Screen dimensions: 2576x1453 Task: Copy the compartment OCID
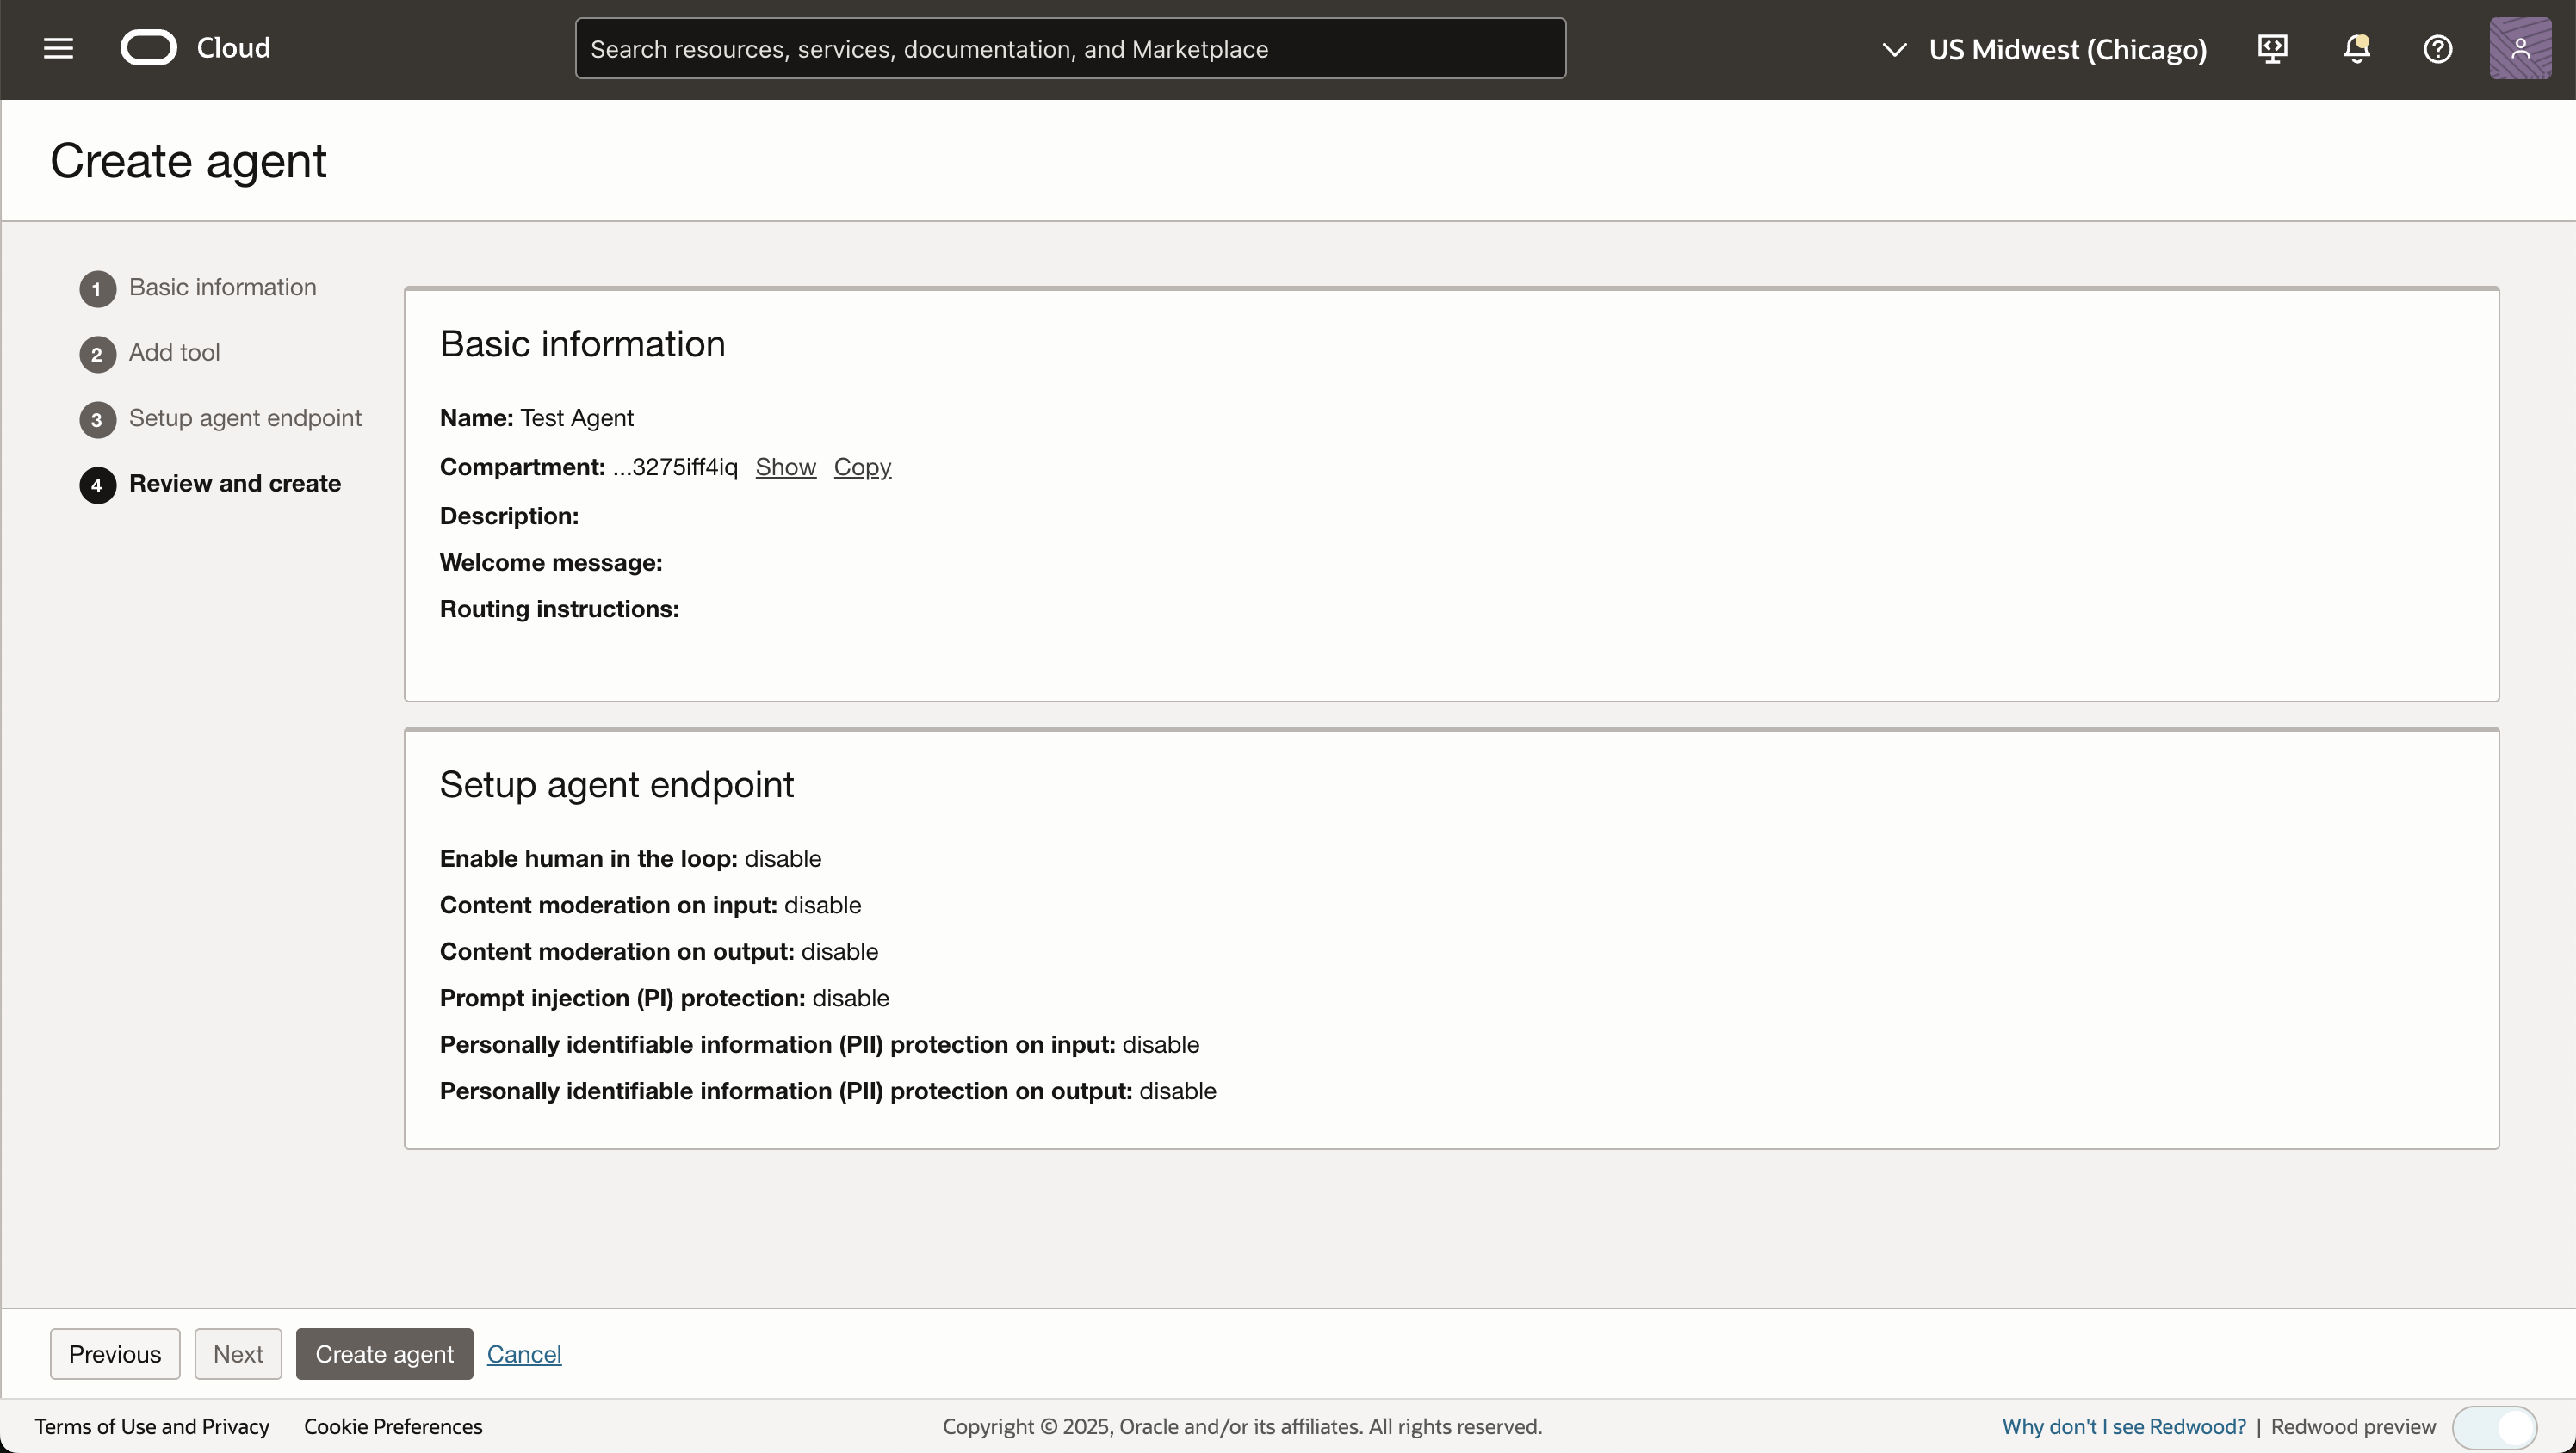click(862, 467)
